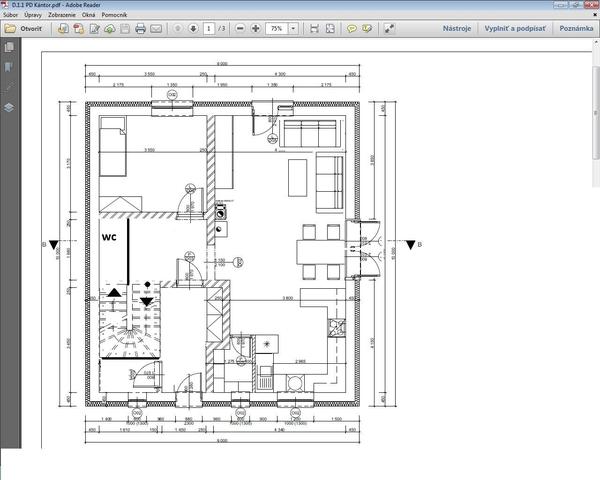Image resolution: width=600 pixels, height=480 pixels.
Task: Open the 75% zoom level dropdown
Action: point(293,29)
